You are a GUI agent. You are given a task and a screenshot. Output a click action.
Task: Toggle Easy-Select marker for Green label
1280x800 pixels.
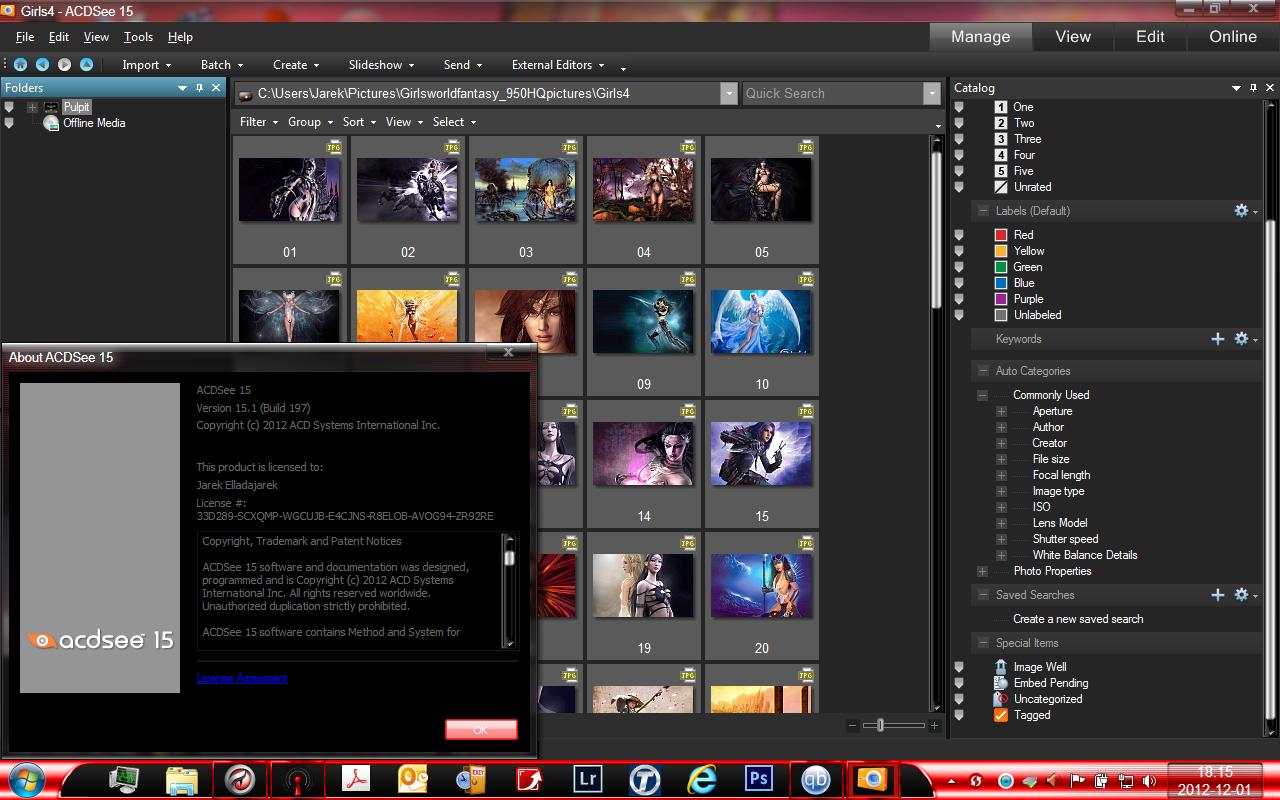[959, 267]
